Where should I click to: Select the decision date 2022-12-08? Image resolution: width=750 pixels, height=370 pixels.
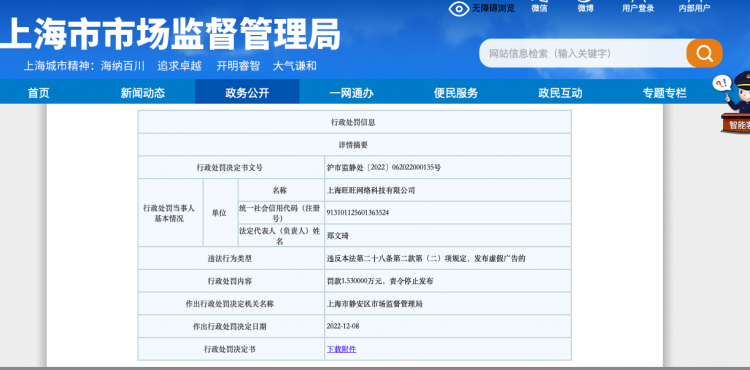[343, 326]
